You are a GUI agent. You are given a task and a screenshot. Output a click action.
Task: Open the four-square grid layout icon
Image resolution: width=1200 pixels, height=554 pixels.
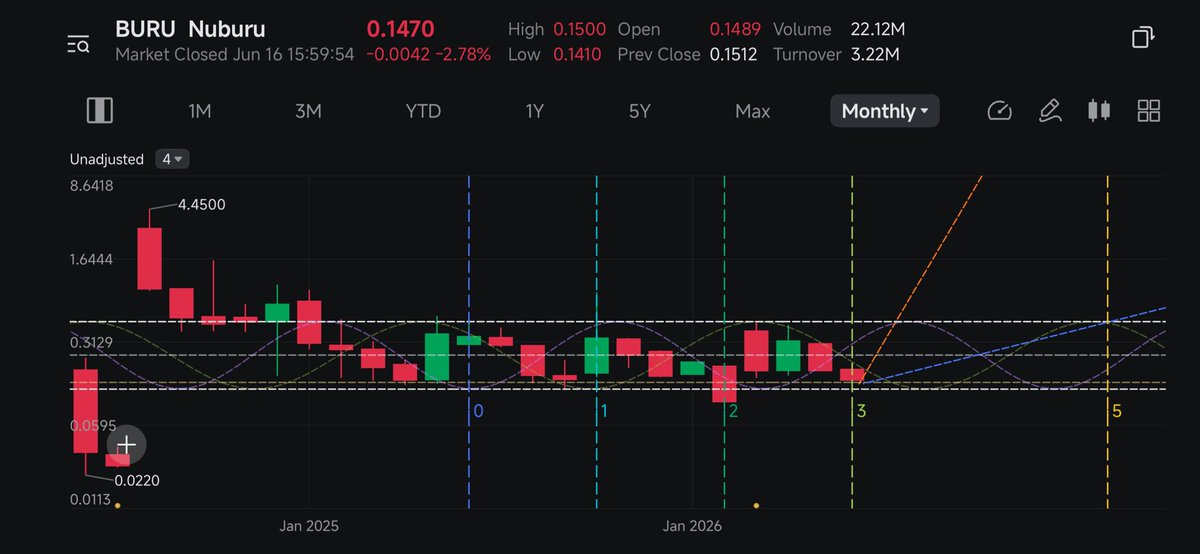pos(1149,111)
